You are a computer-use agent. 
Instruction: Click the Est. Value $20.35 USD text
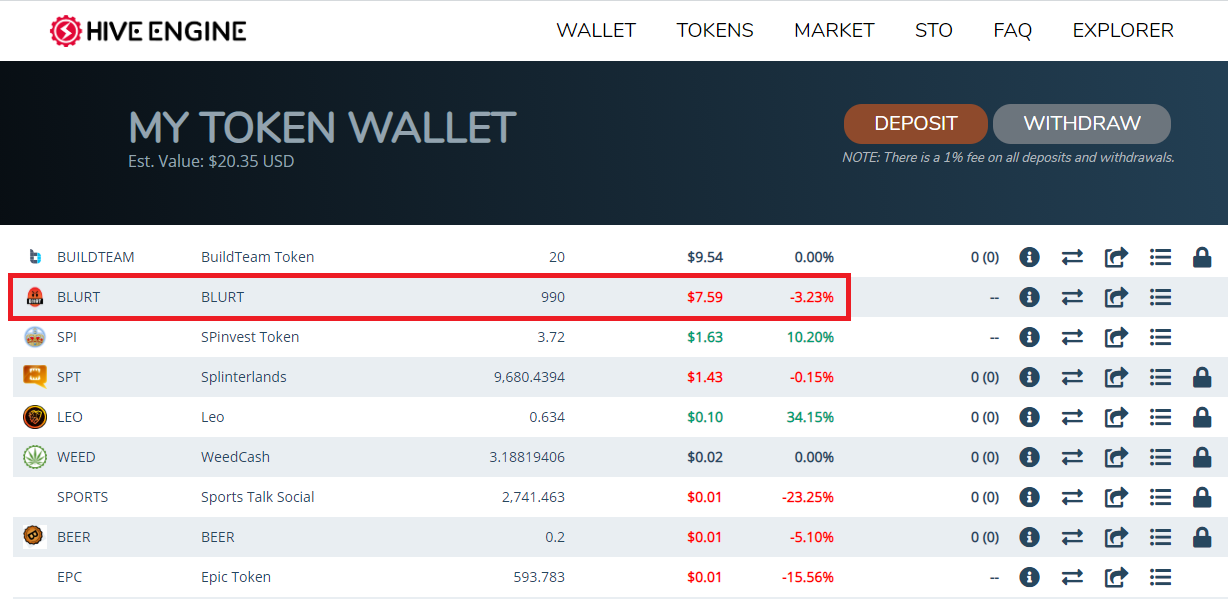pyautogui.click(x=211, y=161)
